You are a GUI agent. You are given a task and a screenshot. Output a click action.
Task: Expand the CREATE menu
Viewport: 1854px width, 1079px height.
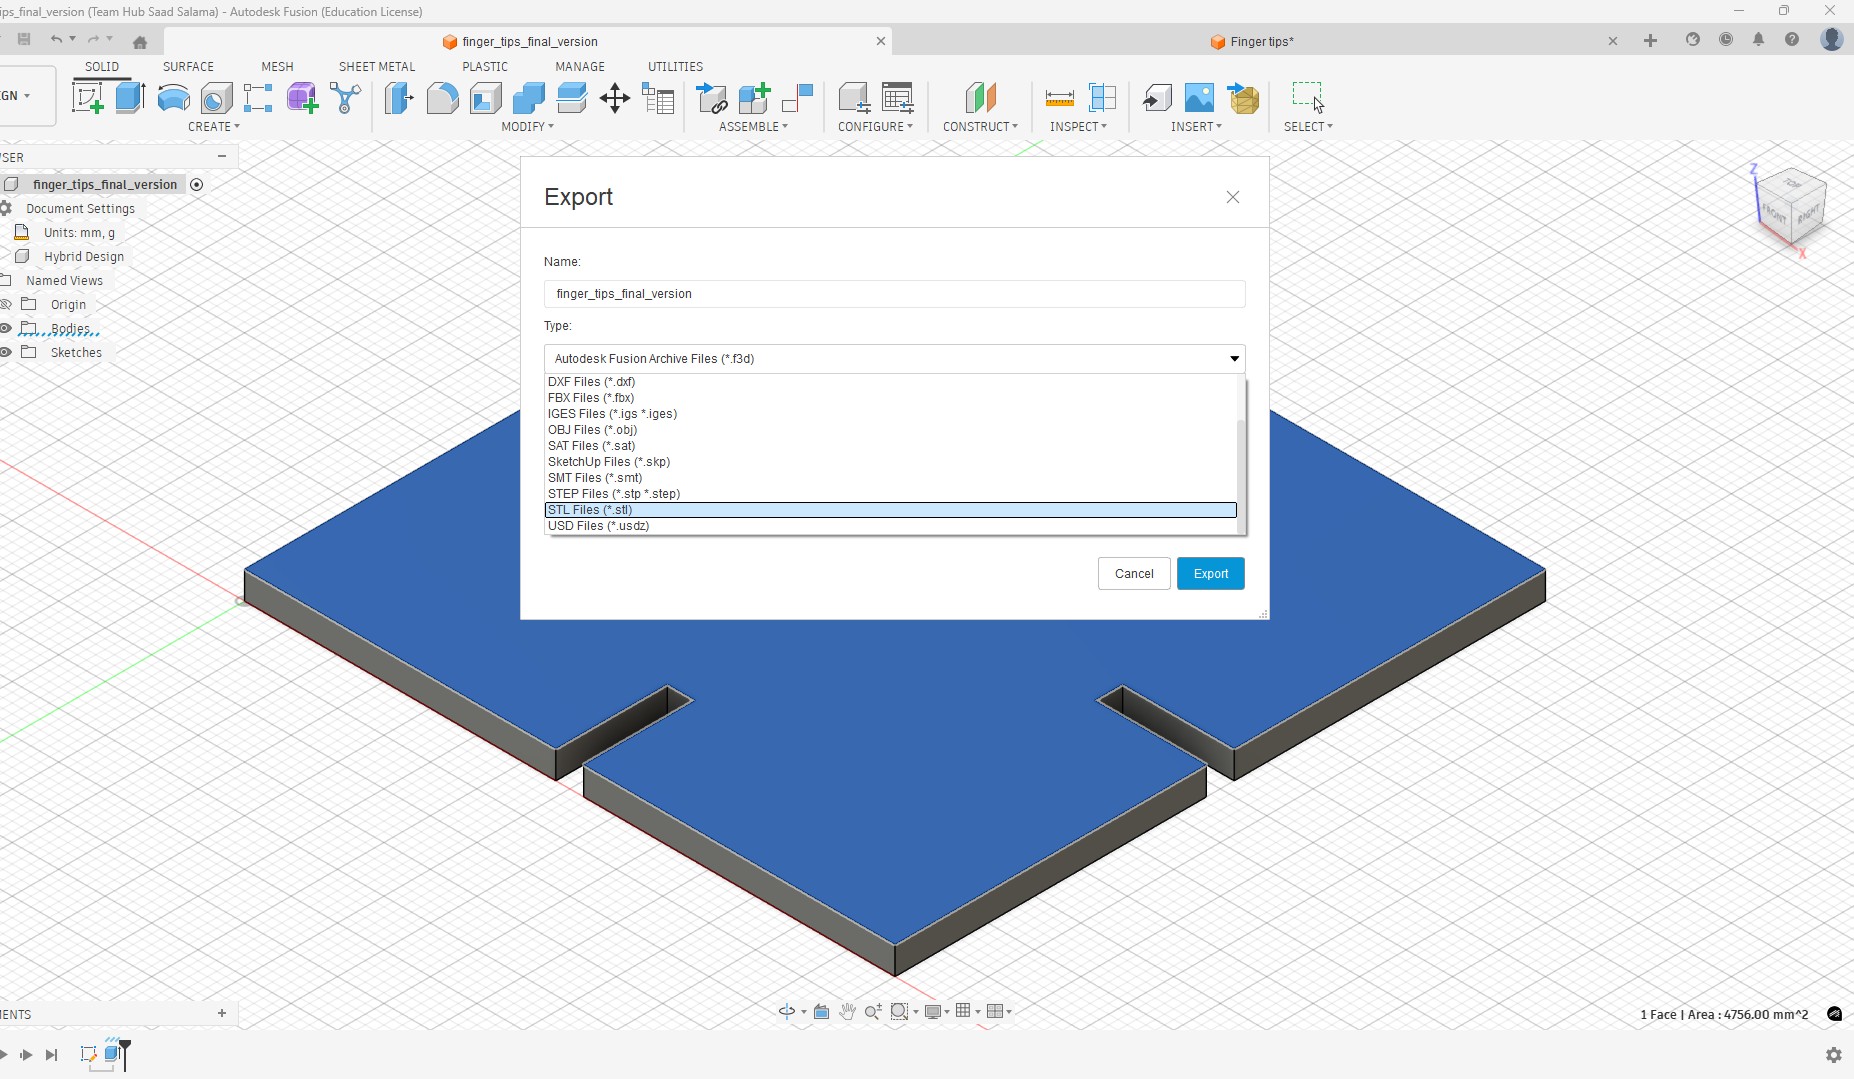(x=214, y=127)
